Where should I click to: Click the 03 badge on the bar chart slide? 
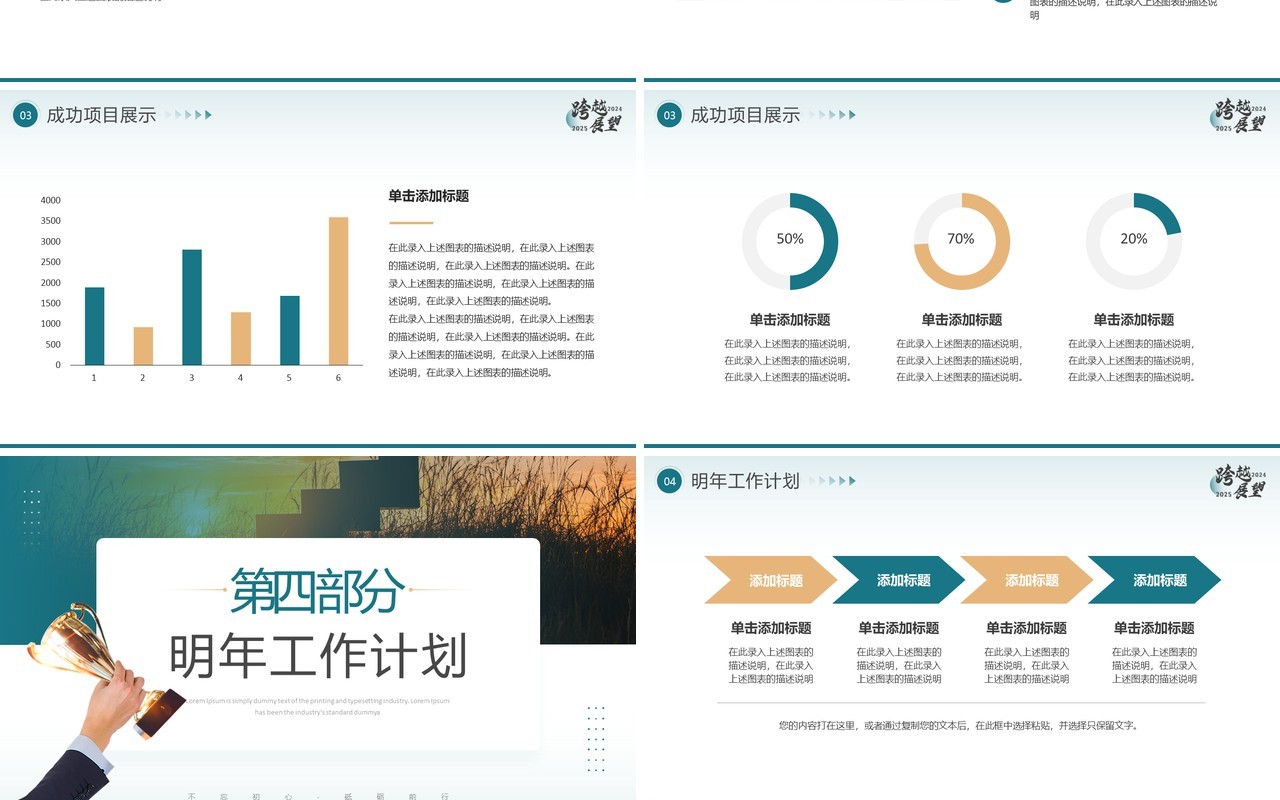click(x=25, y=115)
